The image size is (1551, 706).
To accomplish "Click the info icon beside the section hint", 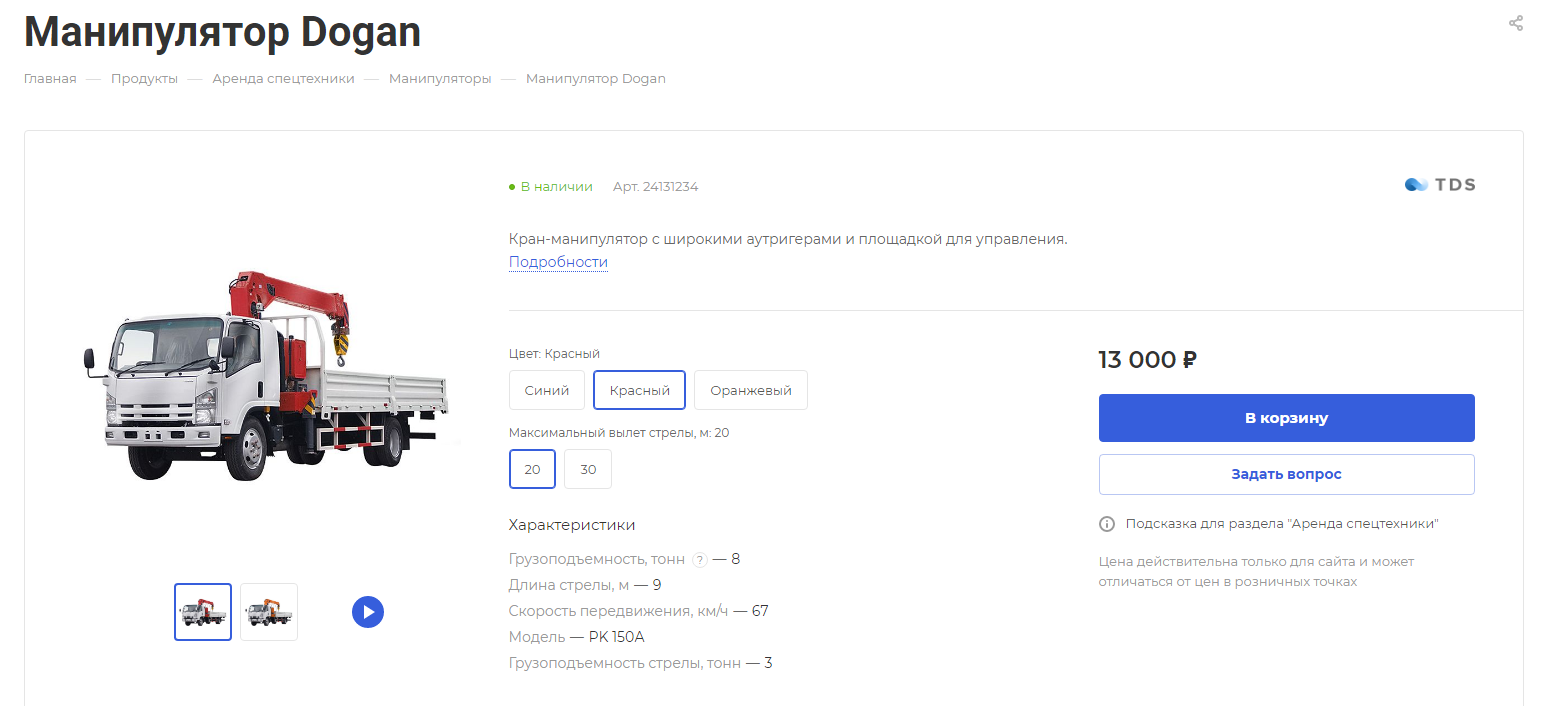I will [1107, 524].
